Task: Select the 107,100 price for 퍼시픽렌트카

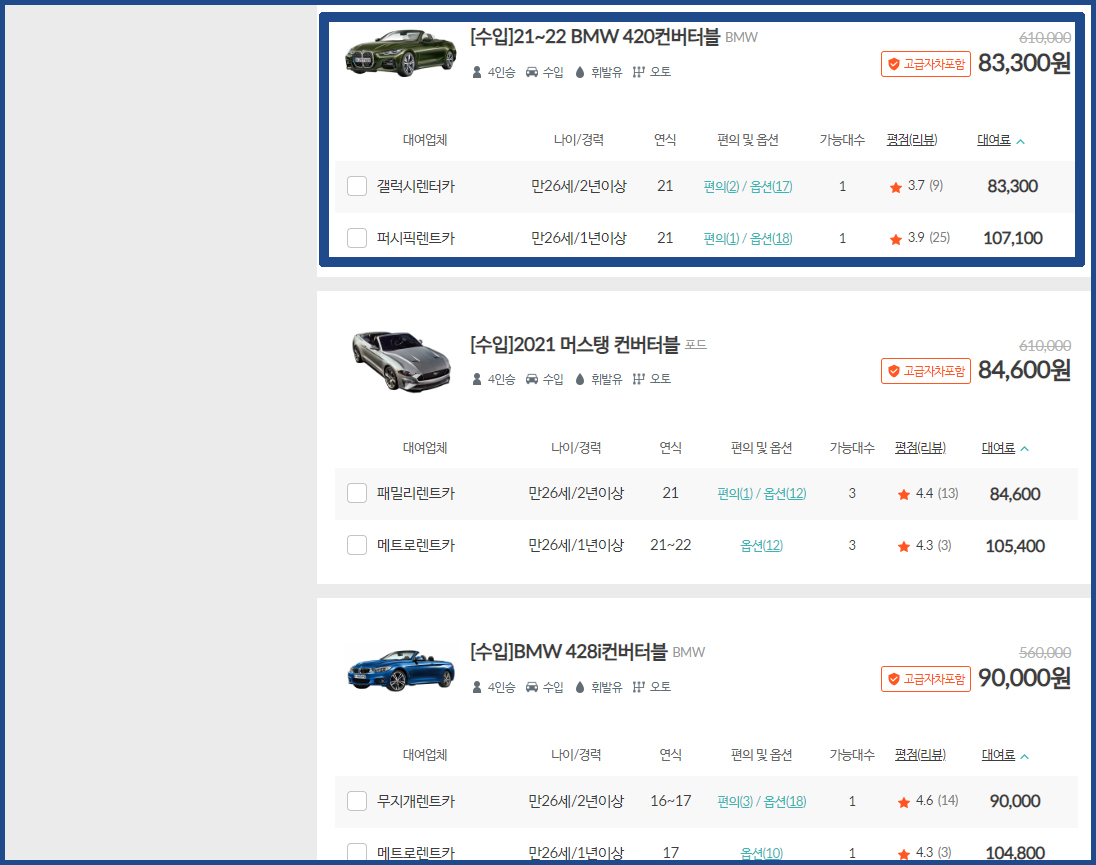Action: tap(1013, 238)
